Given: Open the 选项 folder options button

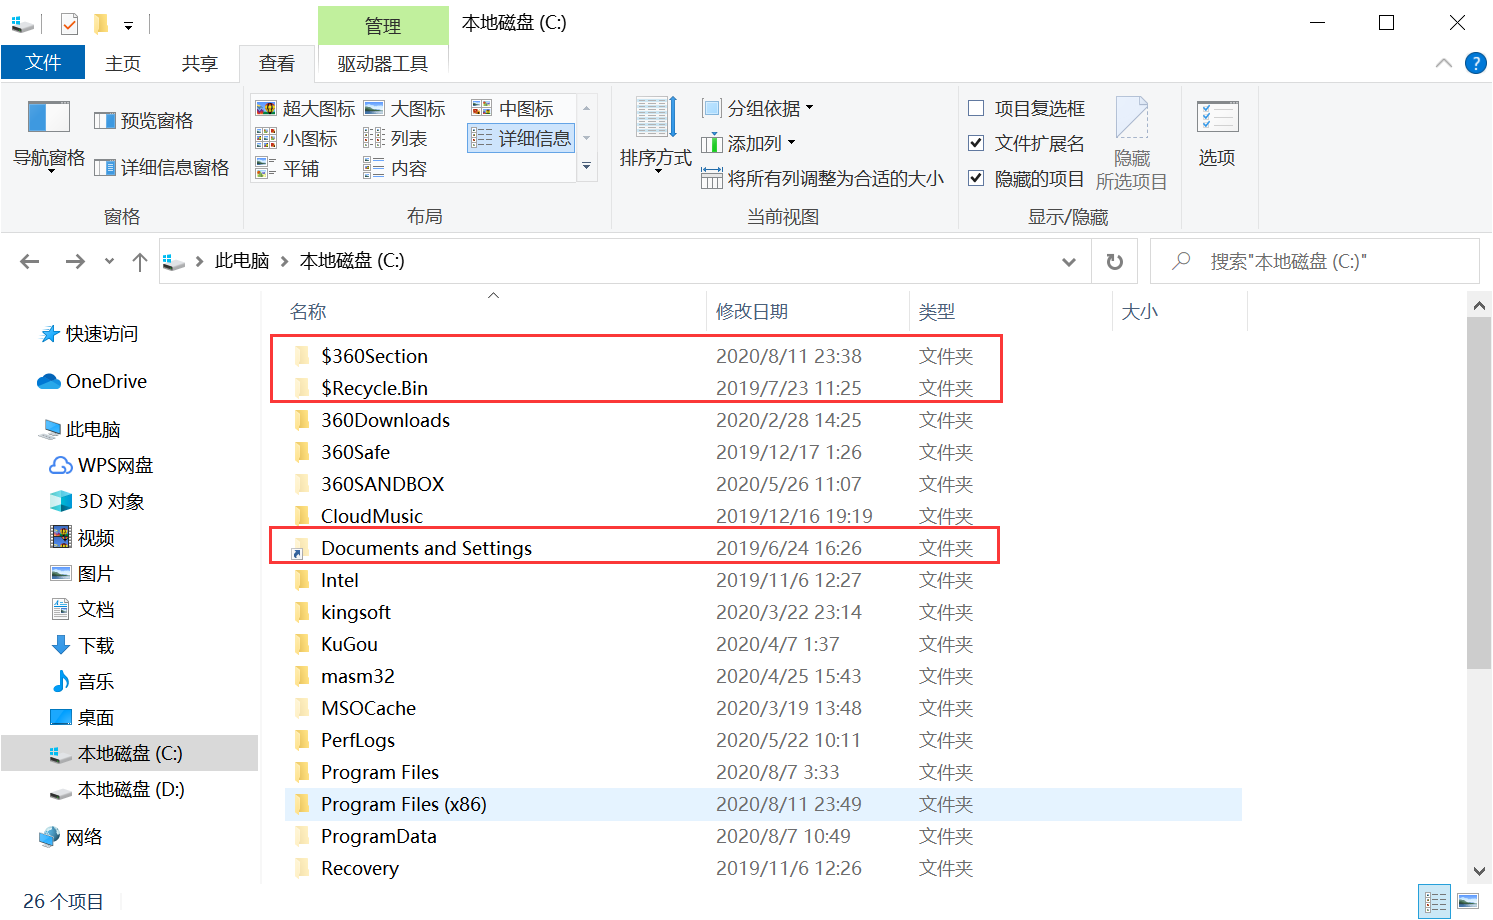Looking at the screenshot, I should 1217,134.
